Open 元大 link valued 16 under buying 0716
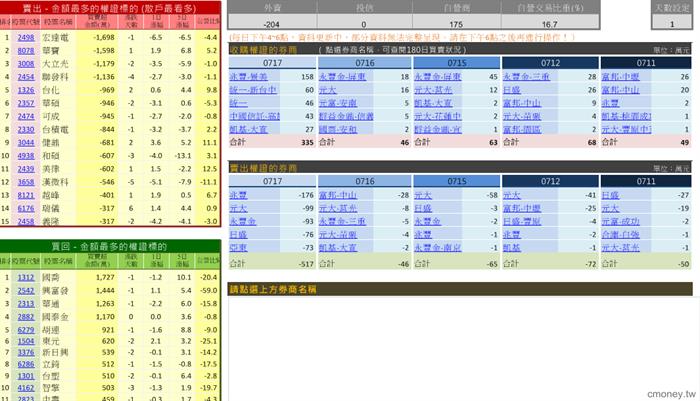 point(327,90)
